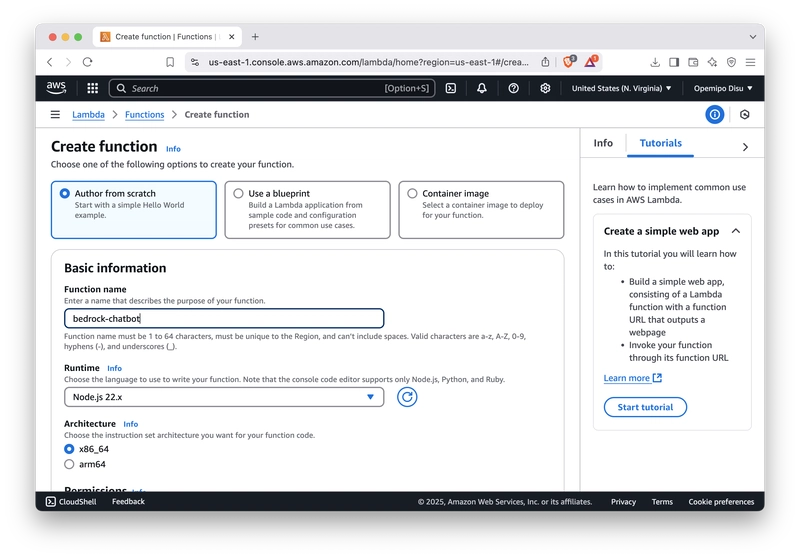
Task: Click the AWS logo home icon
Action: point(56,88)
